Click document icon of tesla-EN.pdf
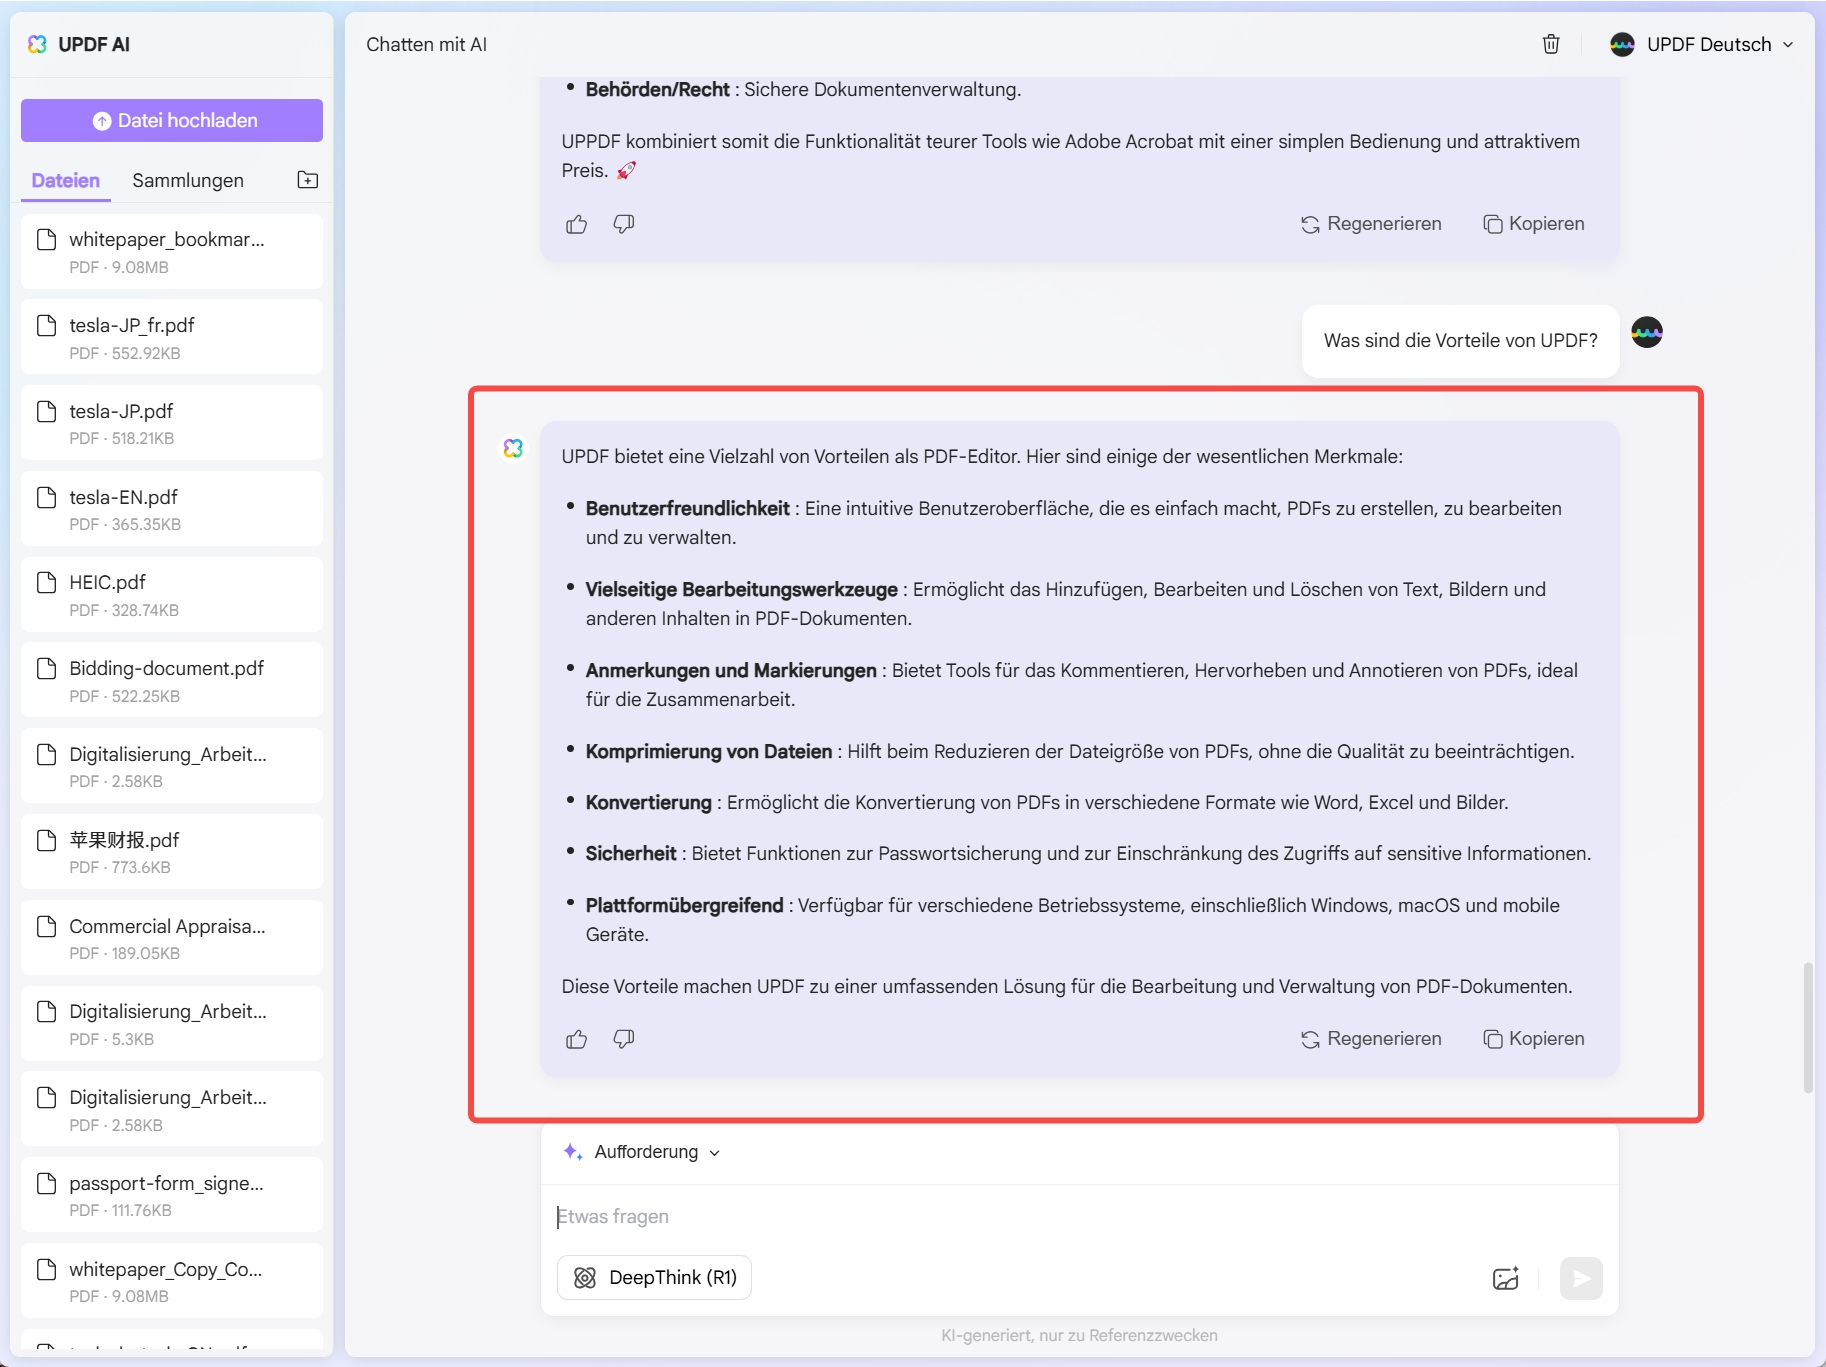 coord(46,497)
